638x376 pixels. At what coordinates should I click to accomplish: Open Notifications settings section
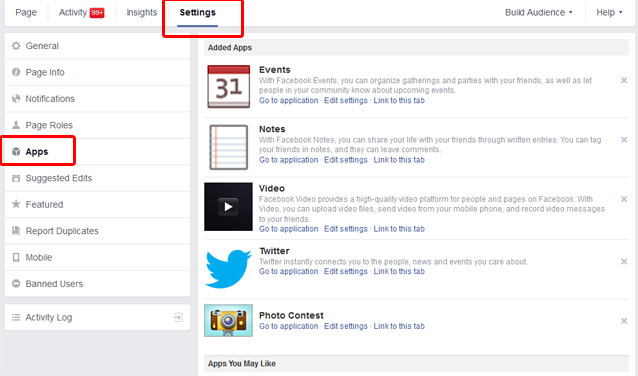click(97, 98)
